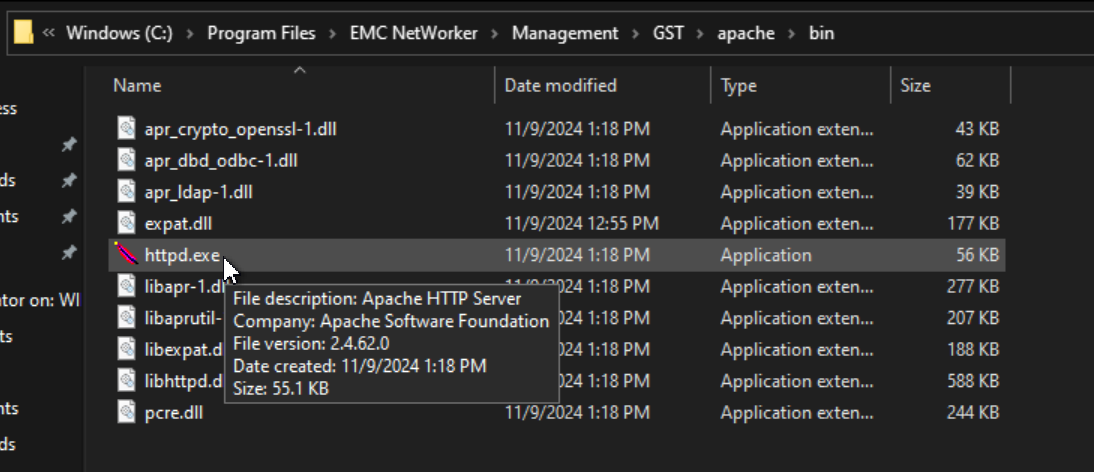The height and width of the screenshot is (472, 1094).
Task: Sort files by Type column header
Action: pyautogui.click(x=738, y=86)
